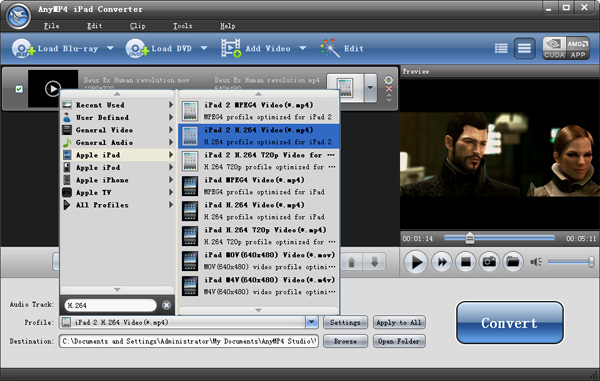Switch to detailed list view icon
The height and width of the screenshot is (381, 600).
pyautogui.click(x=501, y=49)
